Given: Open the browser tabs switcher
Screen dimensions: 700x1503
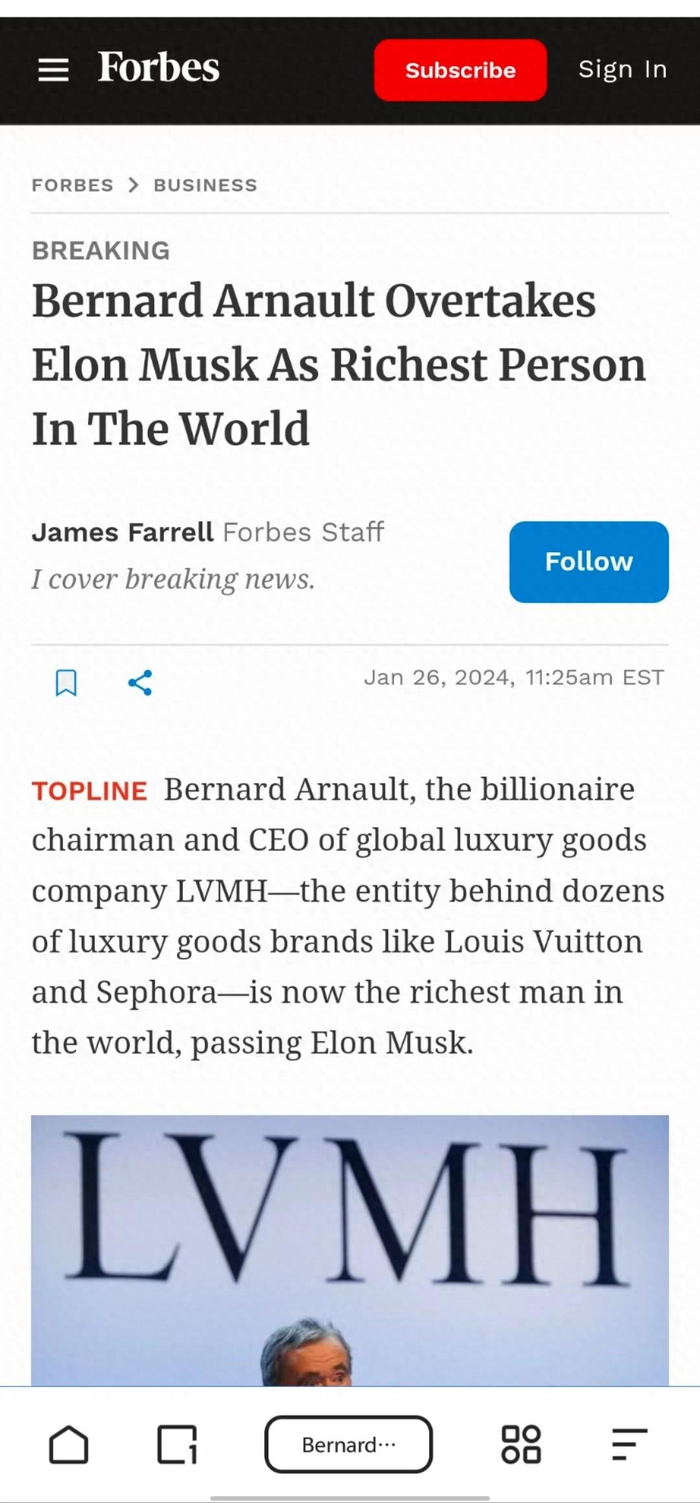Looking at the screenshot, I should coord(177,1445).
